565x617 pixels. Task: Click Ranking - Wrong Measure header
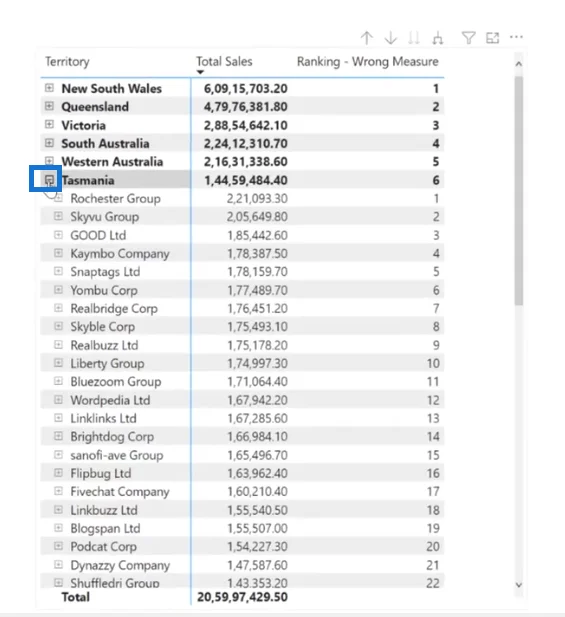pos(367,61)
